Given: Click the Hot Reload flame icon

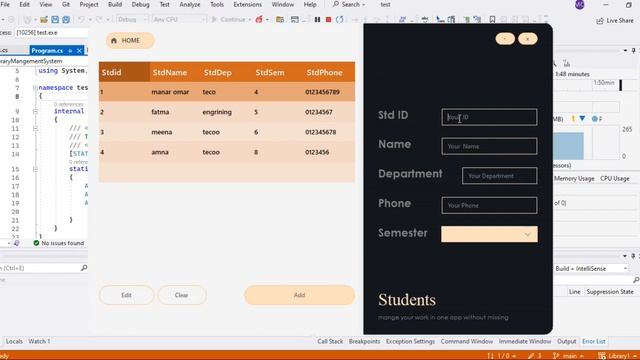Looking at the screenshot, I should coord(259,19).
